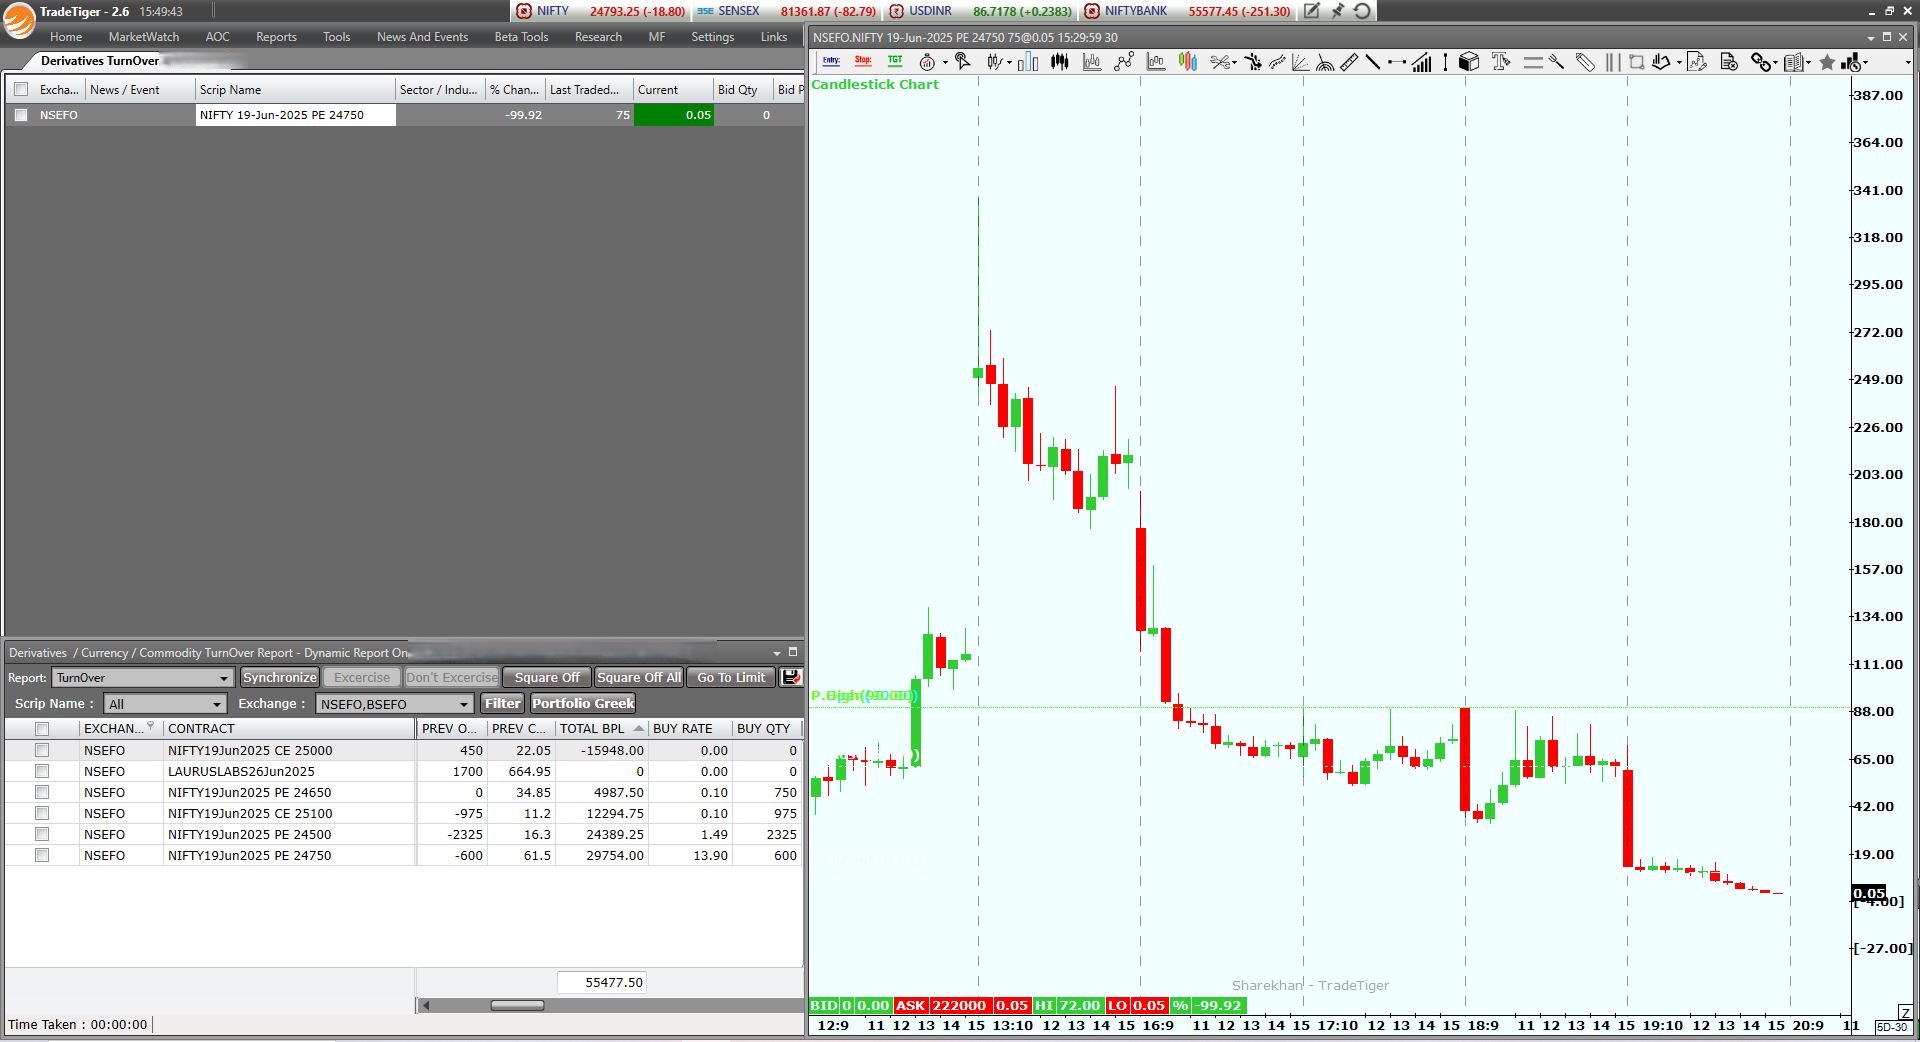The image size is (1920, 1042).
Task: Select the parallel horizontal lines tool
Action: [x=1533, y=63]
